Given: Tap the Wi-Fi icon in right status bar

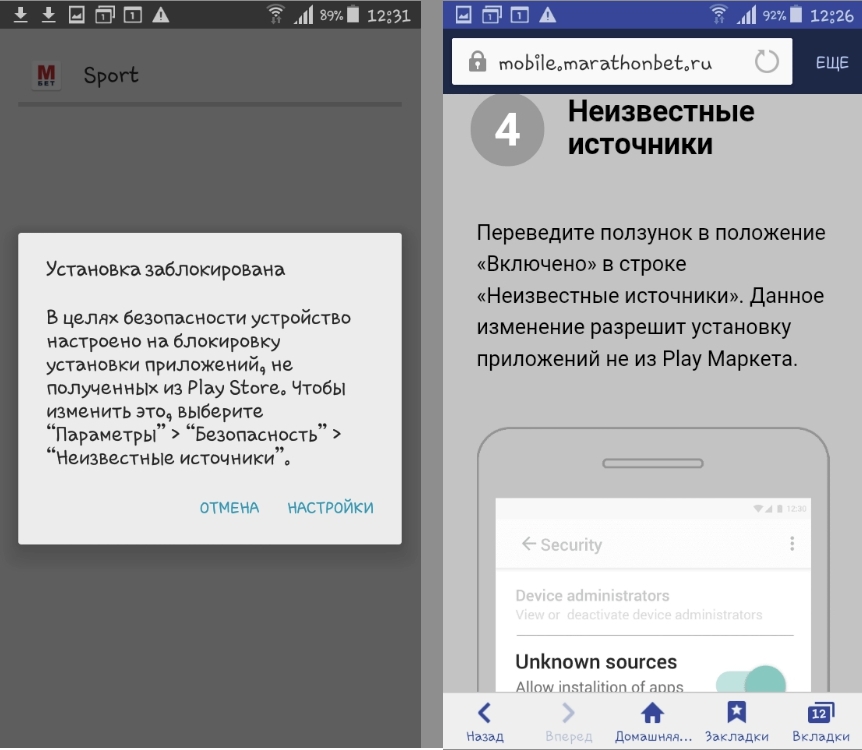Looking at the screenshot, I should point(719,14).
